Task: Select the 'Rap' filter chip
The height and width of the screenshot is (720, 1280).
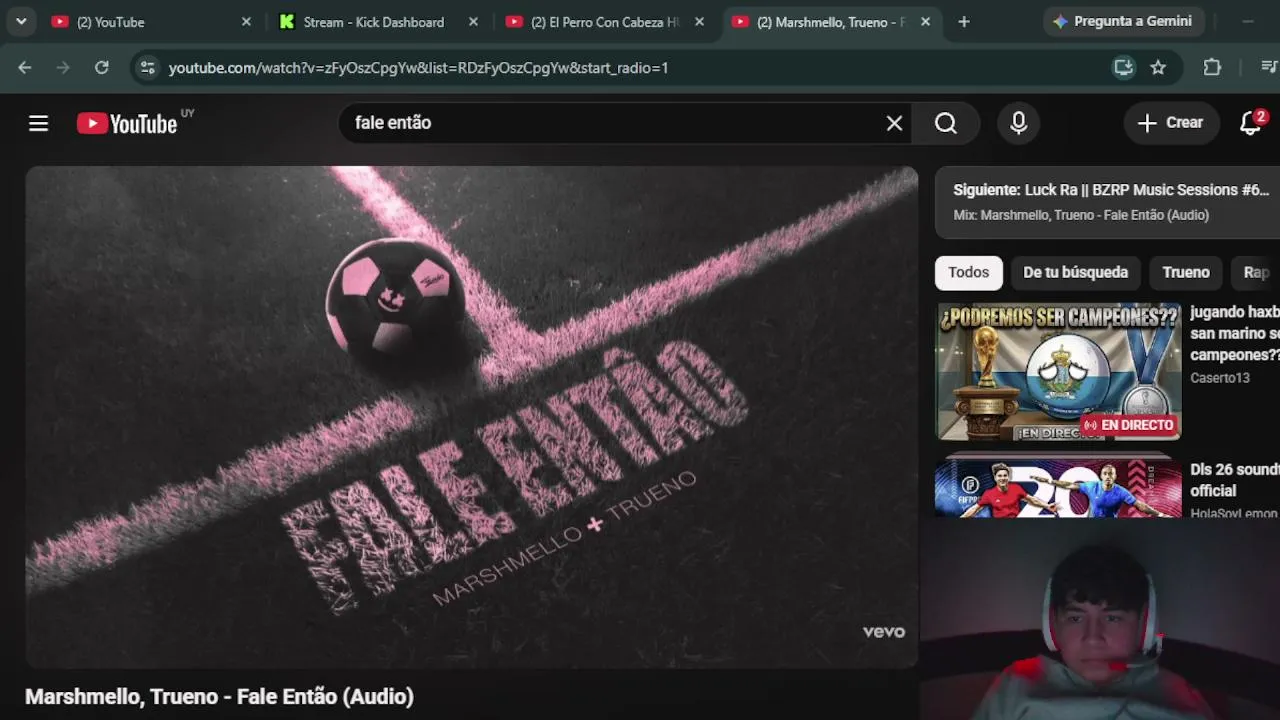Action: [1256, 272]
